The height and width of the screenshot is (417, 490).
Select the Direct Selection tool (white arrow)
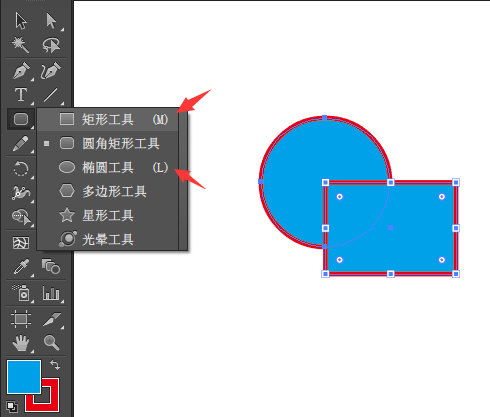(51, 21)
